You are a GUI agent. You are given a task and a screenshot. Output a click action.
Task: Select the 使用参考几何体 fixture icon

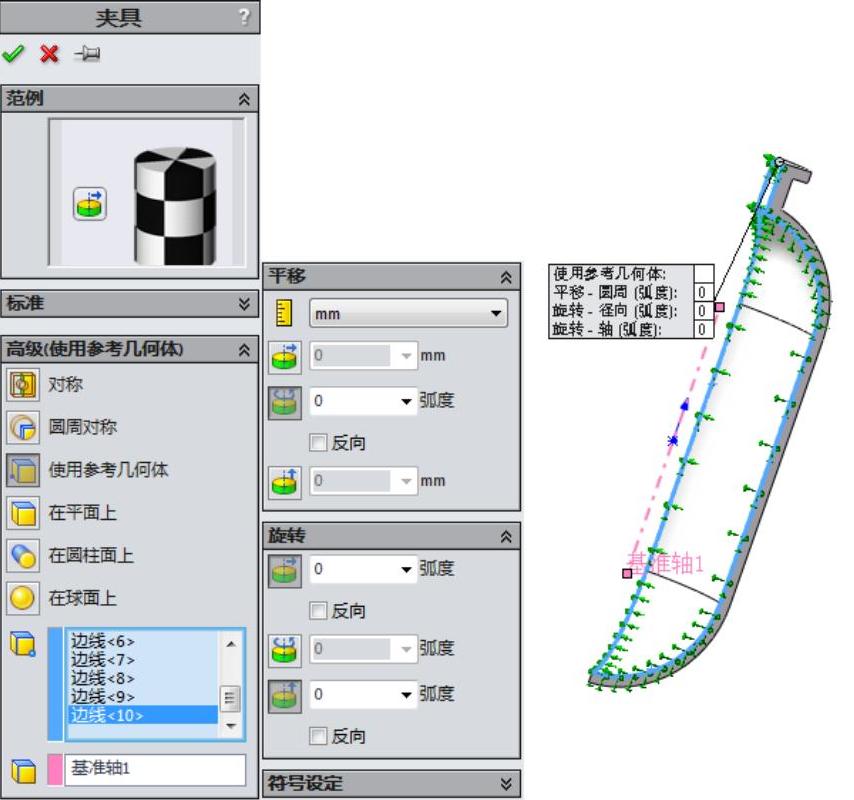23,470
